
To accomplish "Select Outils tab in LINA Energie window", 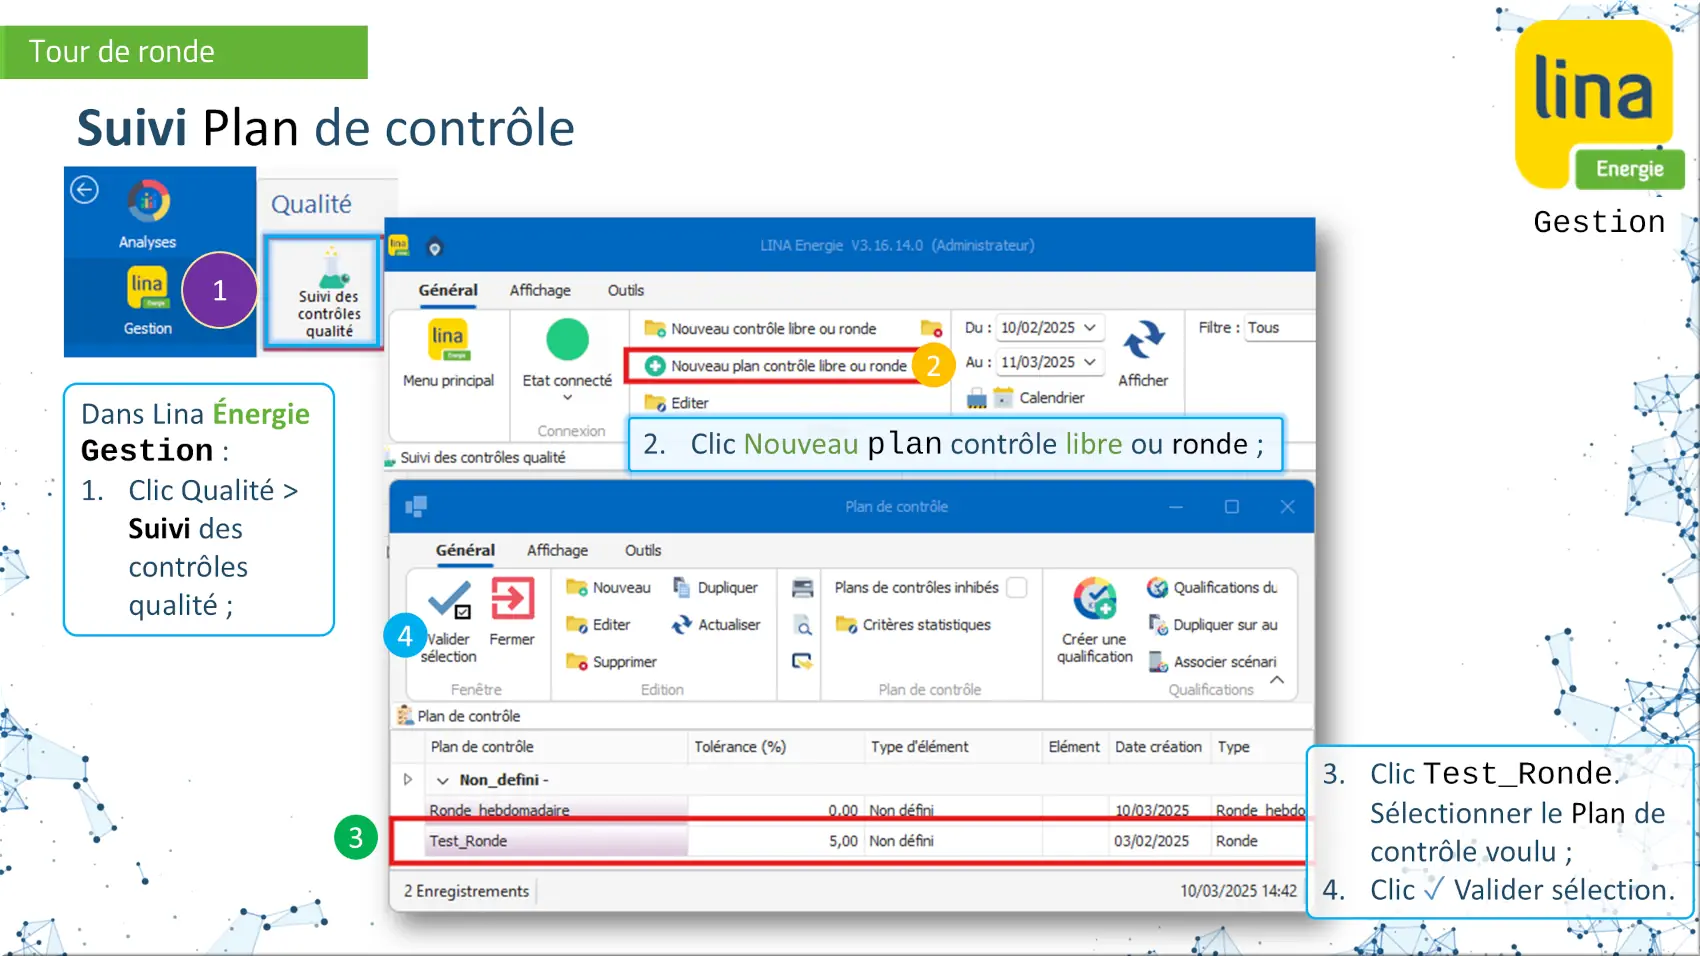I will point(626,290).
